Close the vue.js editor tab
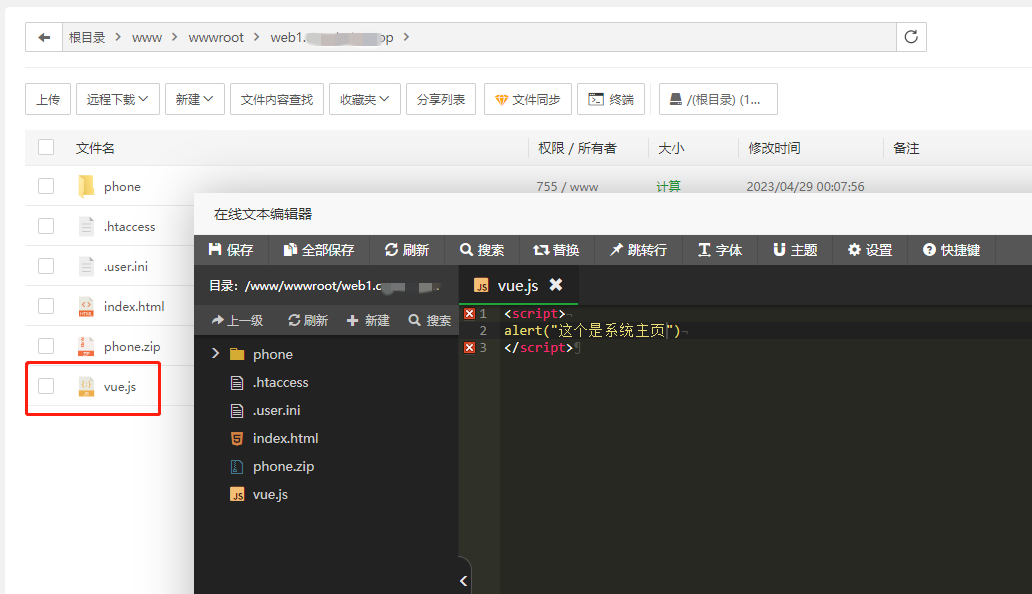 pos(556,284)
